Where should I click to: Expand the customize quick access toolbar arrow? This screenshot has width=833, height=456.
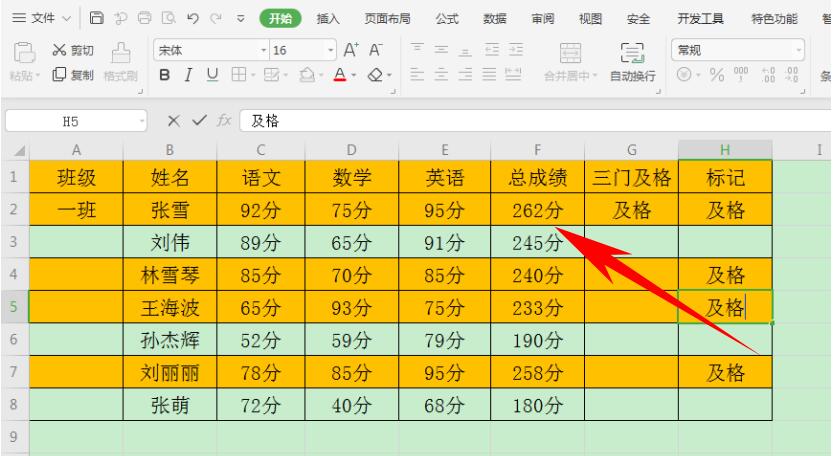point(241,19)
